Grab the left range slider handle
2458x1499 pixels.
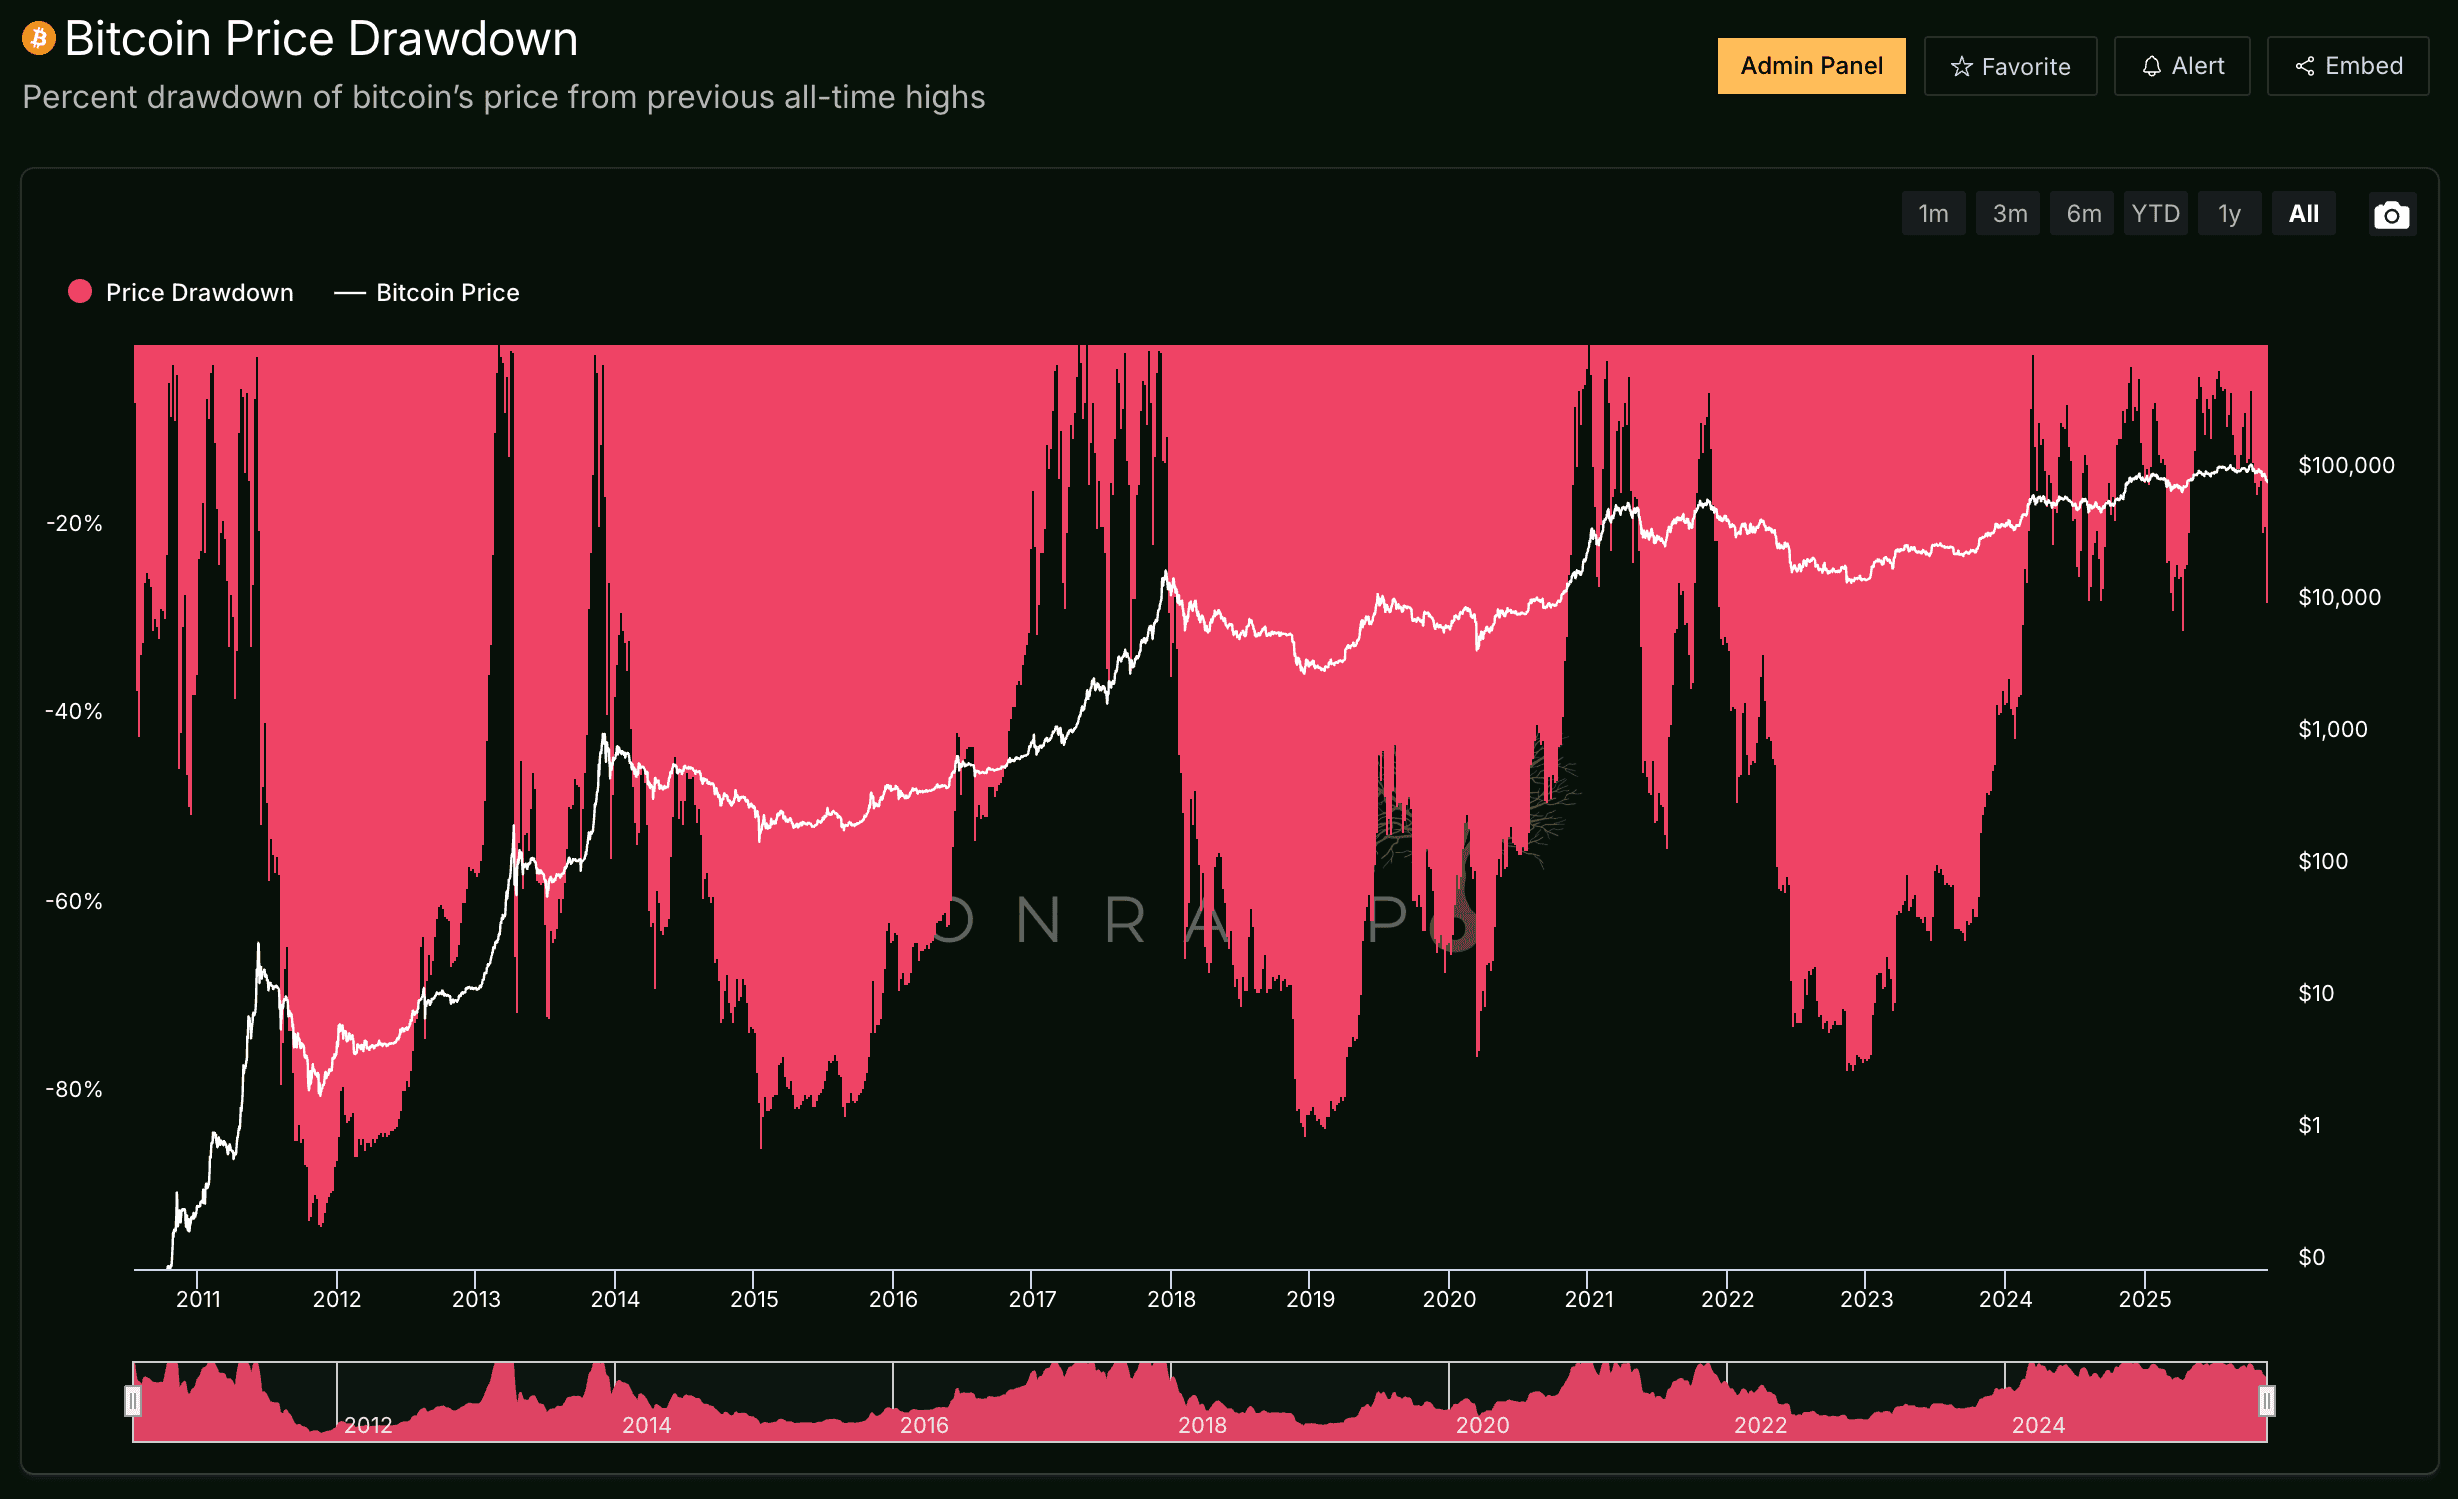click(132, 1401)
